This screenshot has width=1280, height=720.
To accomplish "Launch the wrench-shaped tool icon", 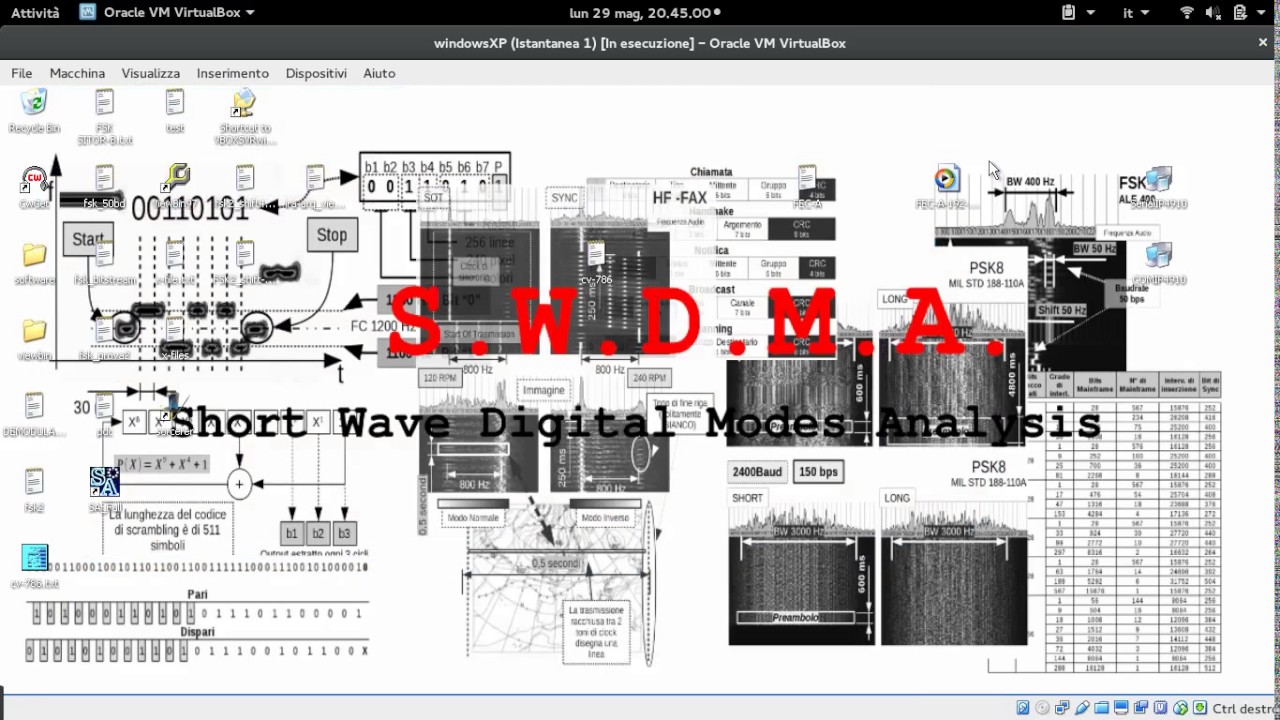I will tap(176, 179).
